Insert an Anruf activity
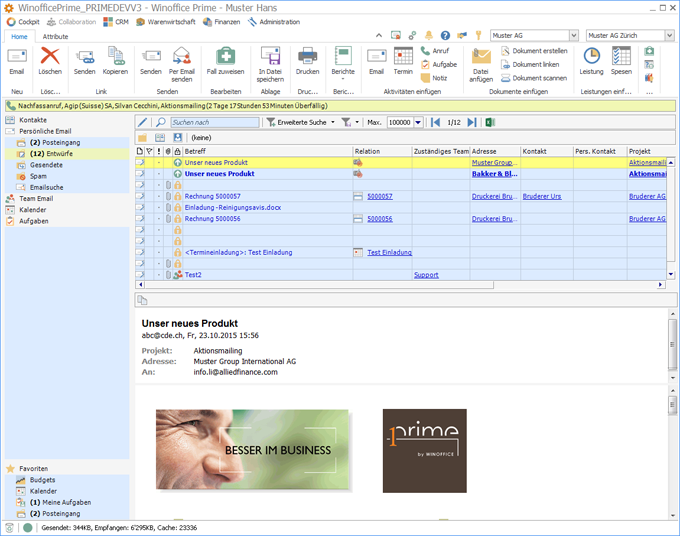The width and height of the screenshot is (680, 536). coord(435,51)
